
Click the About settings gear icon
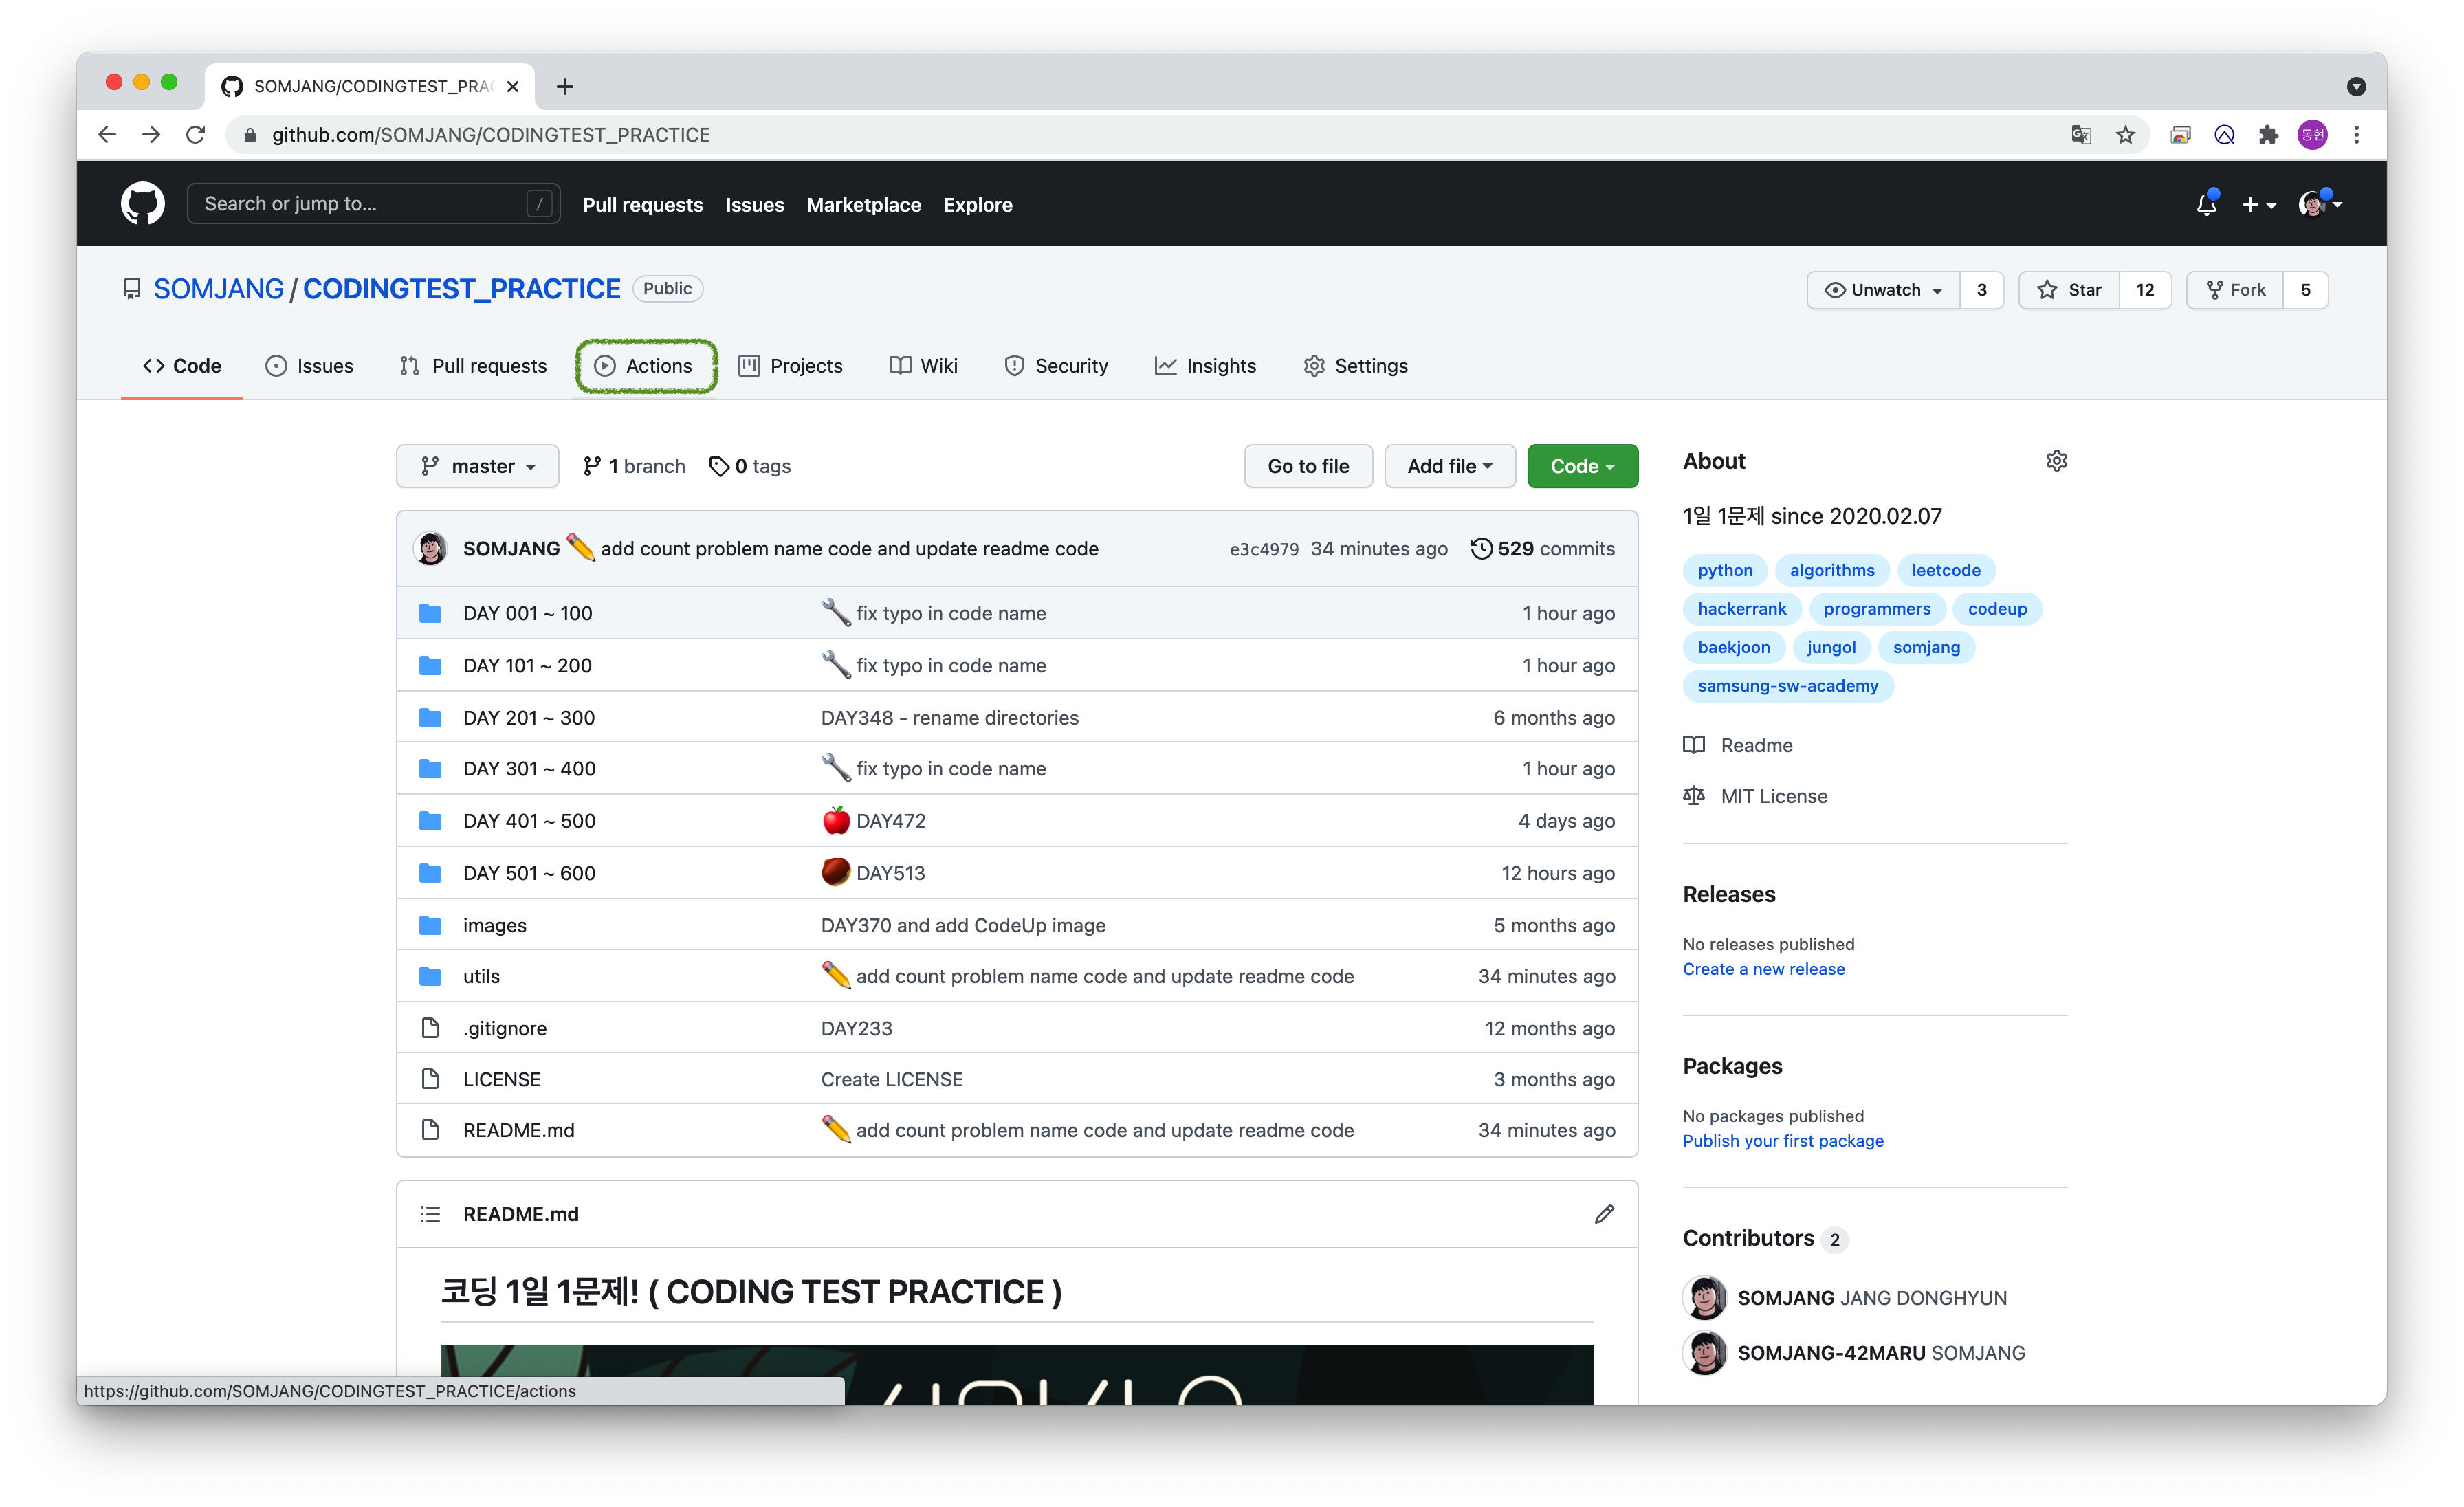coord(2056,461)
